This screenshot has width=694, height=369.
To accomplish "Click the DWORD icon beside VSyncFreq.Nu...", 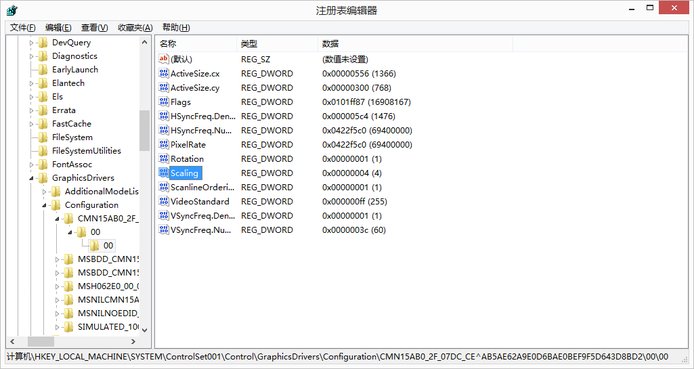I will (x=164, y=230).
